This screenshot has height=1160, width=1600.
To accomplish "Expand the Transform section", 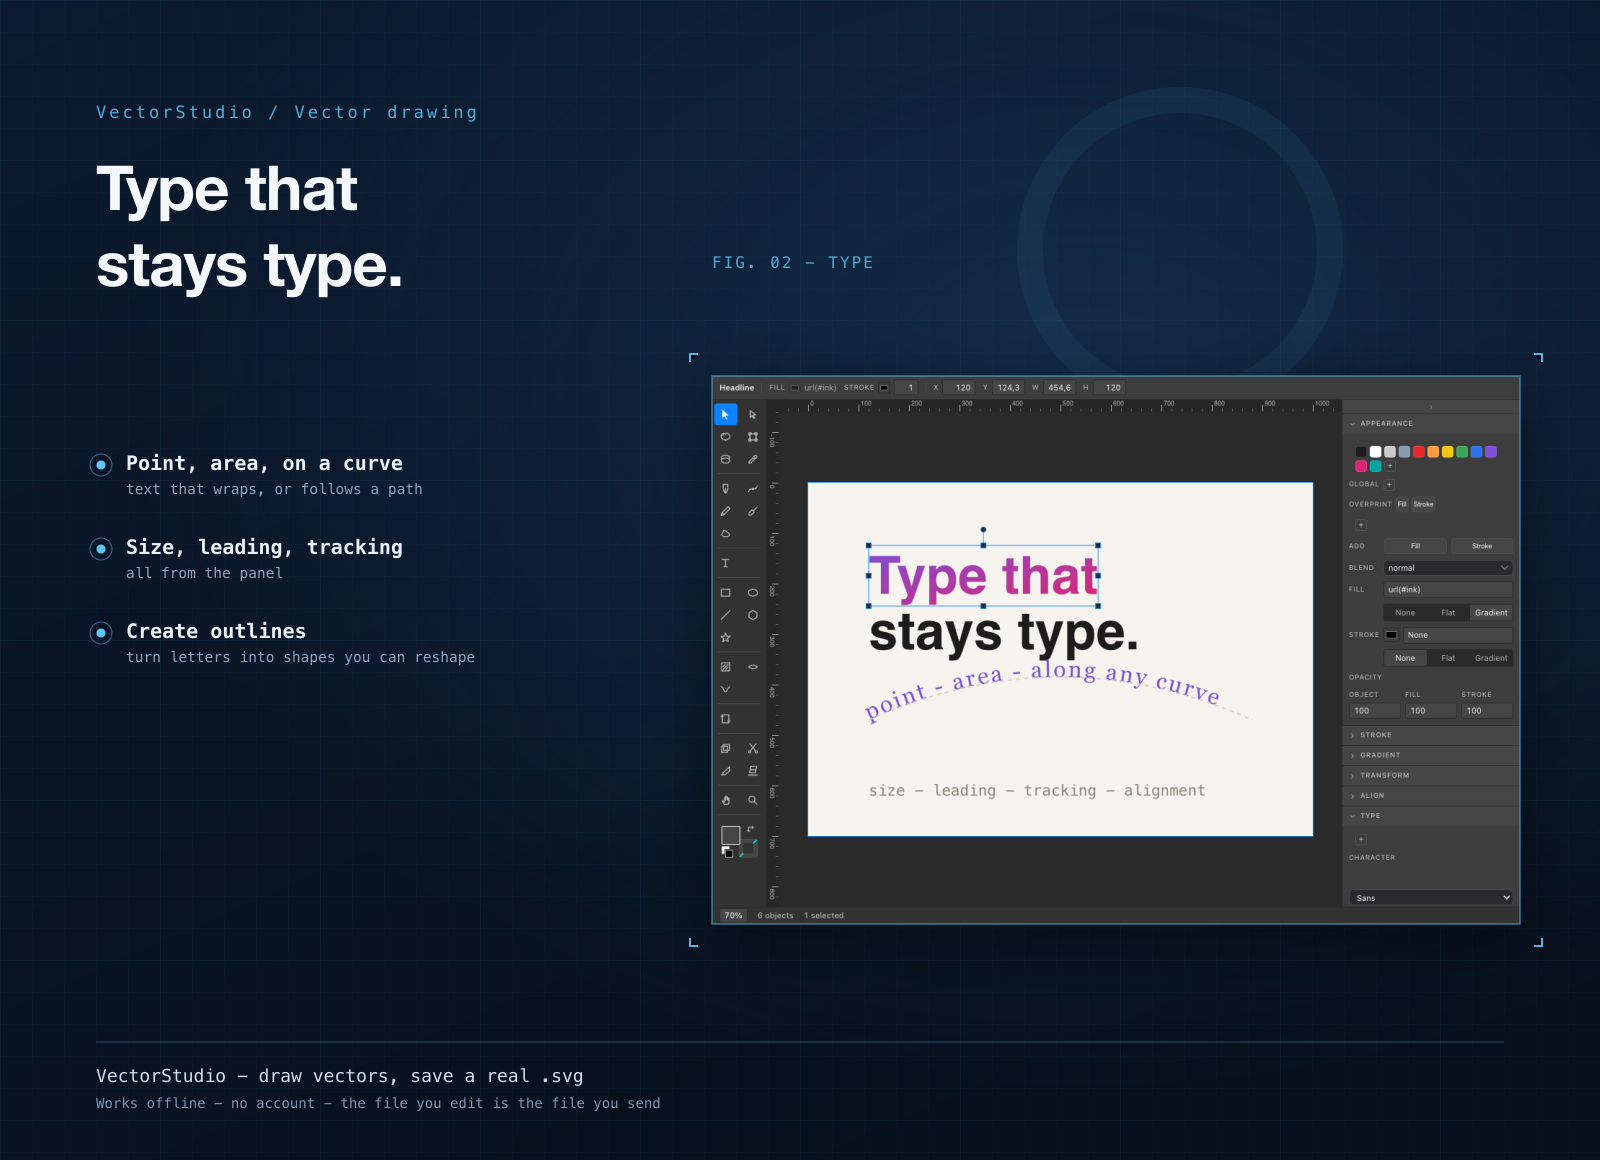I will pyautogui.click(x=1431, y=775).
